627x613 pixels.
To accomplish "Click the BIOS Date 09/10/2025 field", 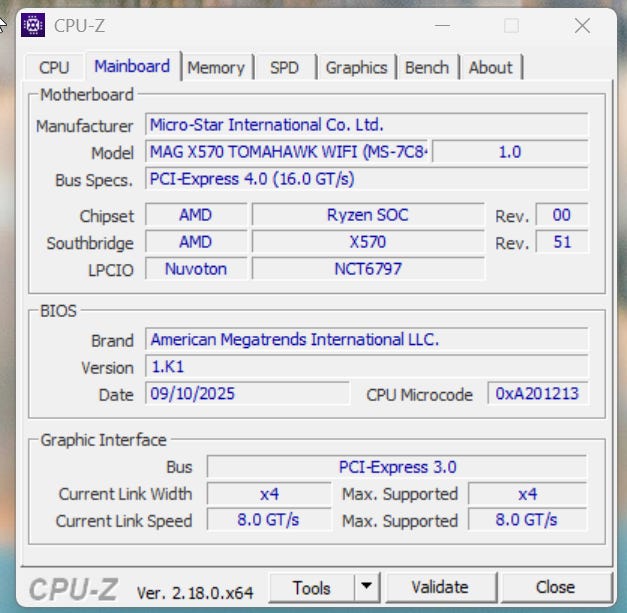I will click(x=248, y=393).
